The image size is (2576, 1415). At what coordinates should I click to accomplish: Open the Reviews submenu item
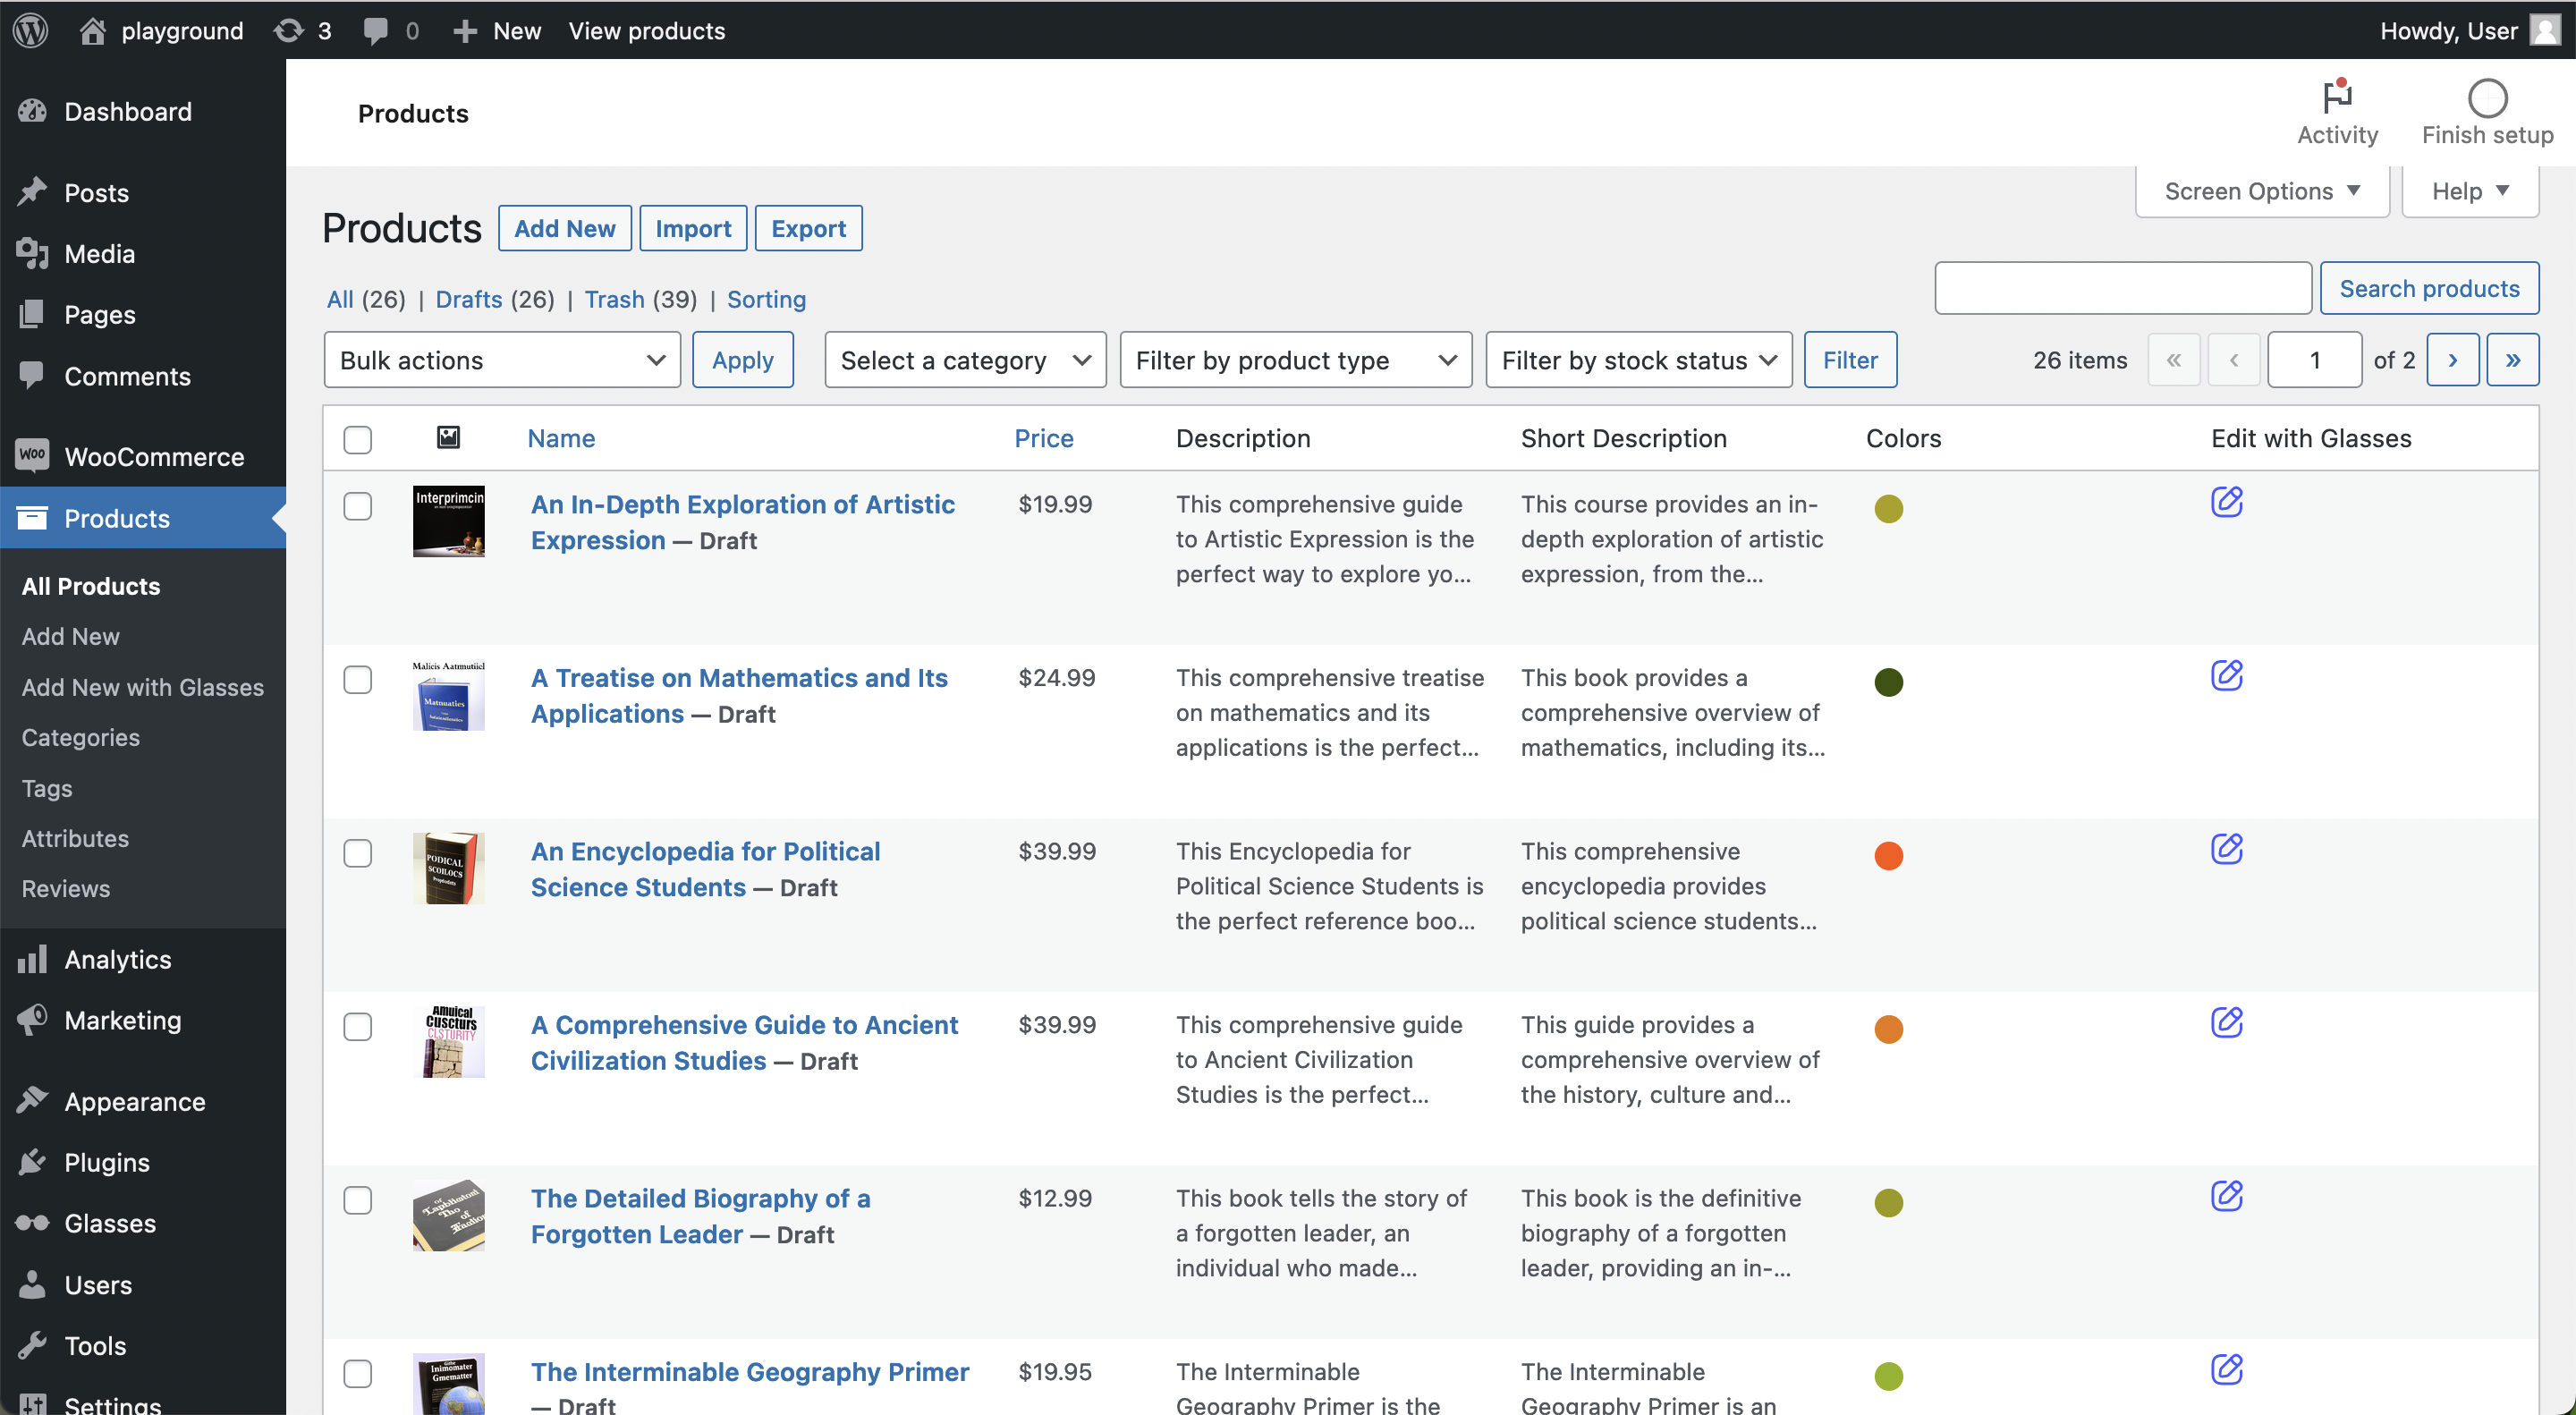[66, 888]
